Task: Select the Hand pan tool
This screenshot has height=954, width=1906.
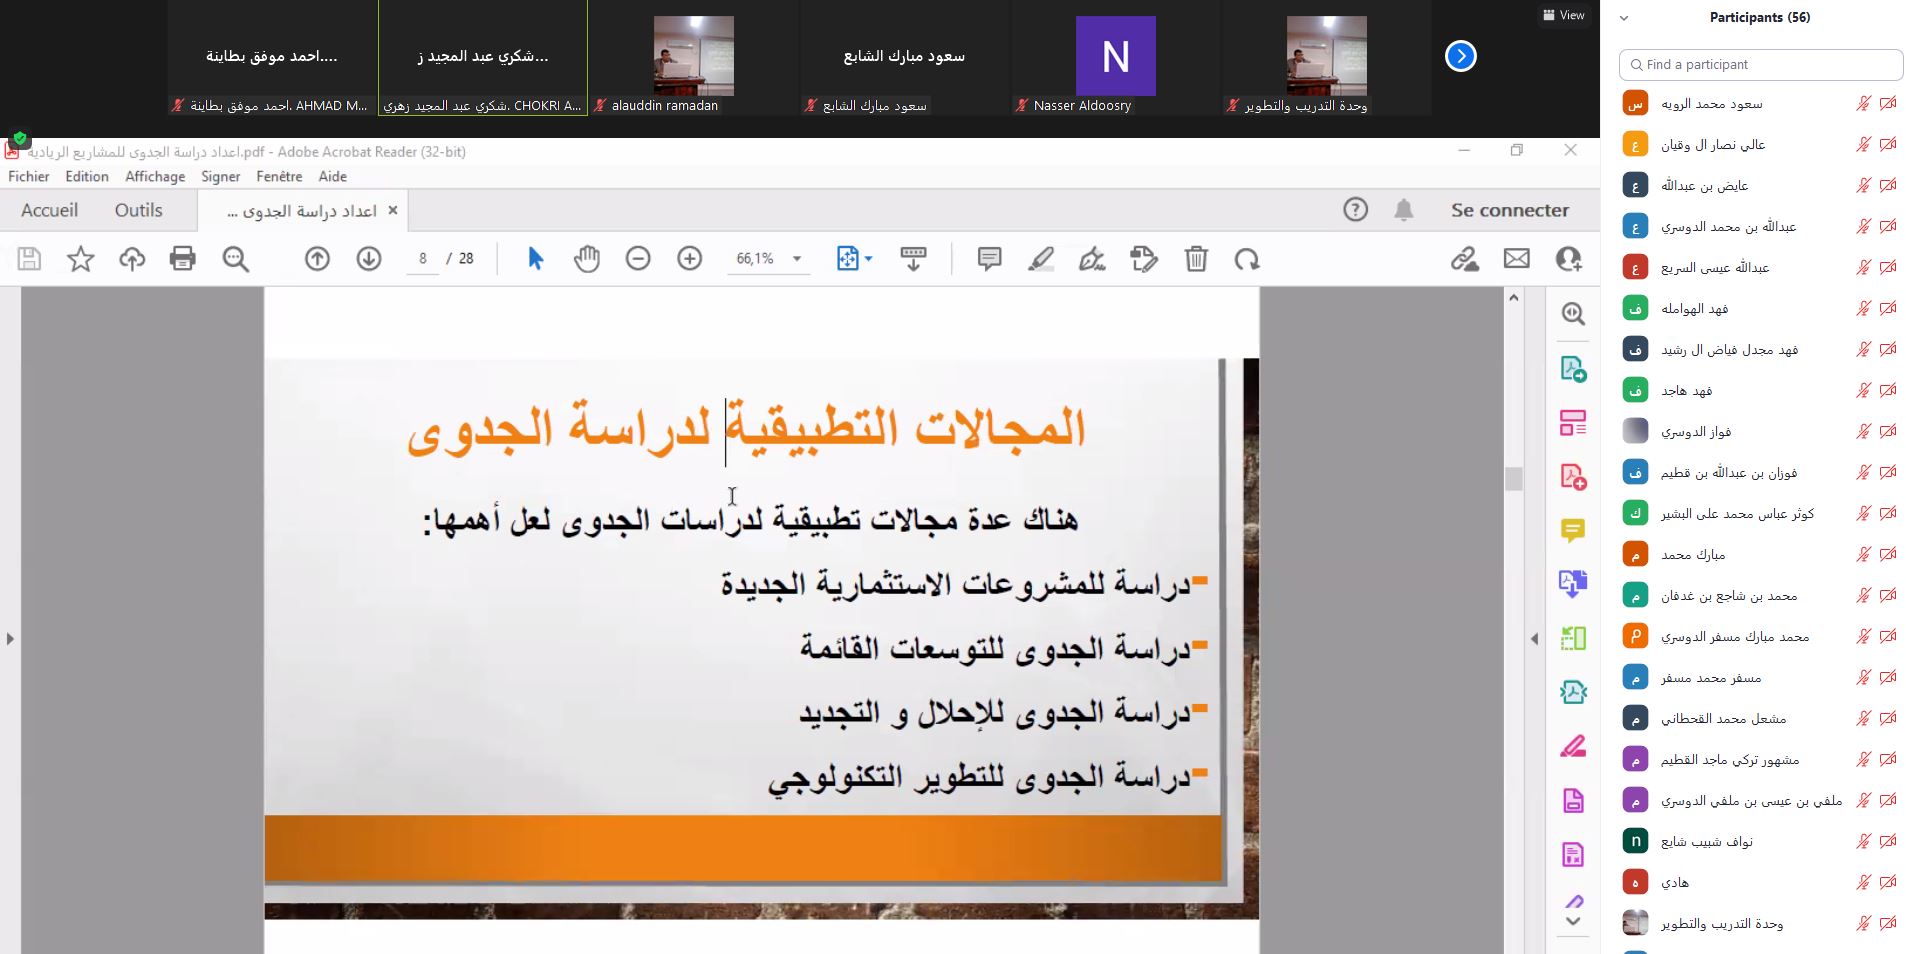Action: pyautogui.click(x=586, y=259)
